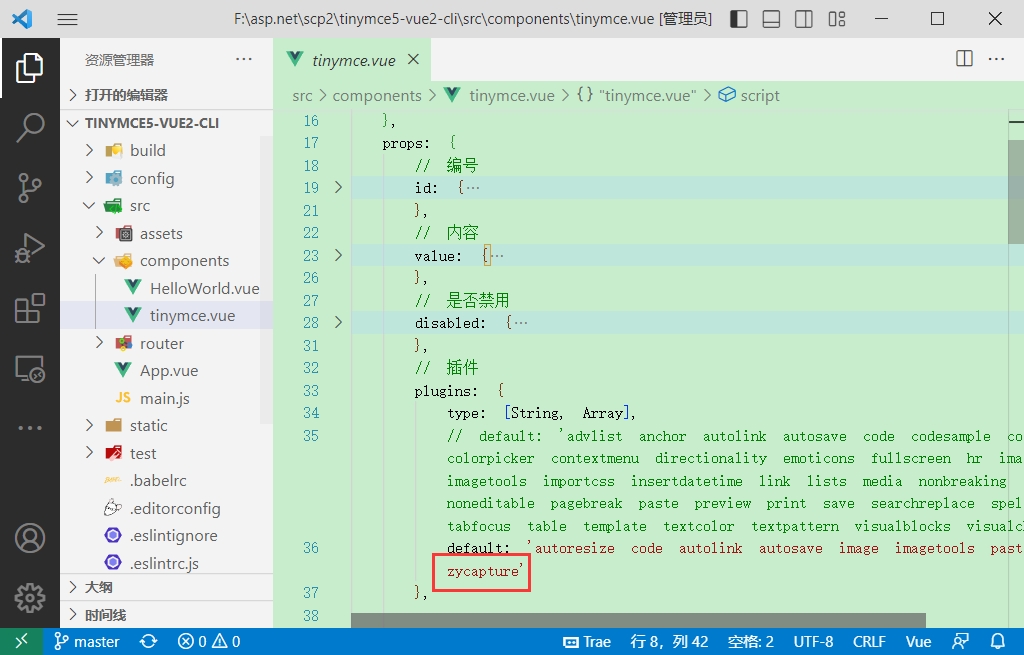Expand the build folder
Screen dimensions: 1024x655
(148, 150)
